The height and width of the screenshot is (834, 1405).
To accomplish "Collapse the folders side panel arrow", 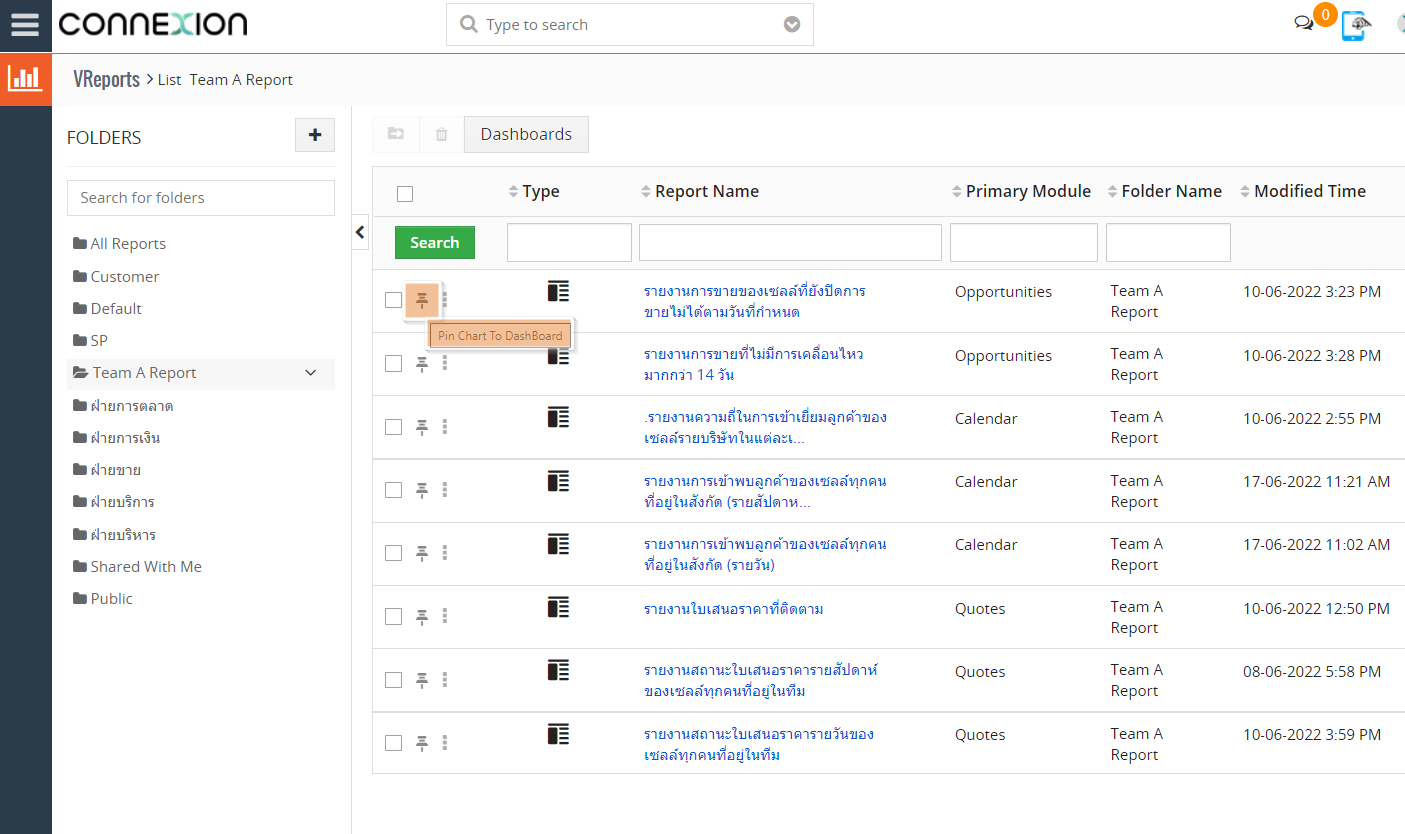I will [360, 232].
